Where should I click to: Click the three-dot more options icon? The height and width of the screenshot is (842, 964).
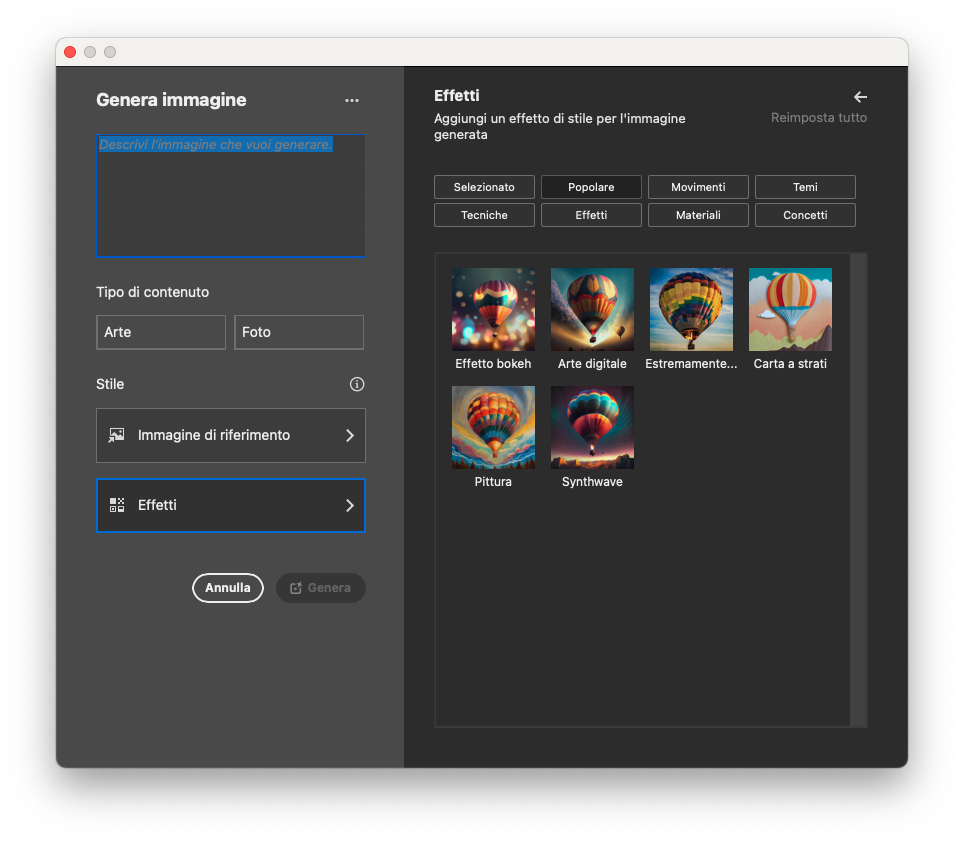pyautogui.click(x=351, y=100)
